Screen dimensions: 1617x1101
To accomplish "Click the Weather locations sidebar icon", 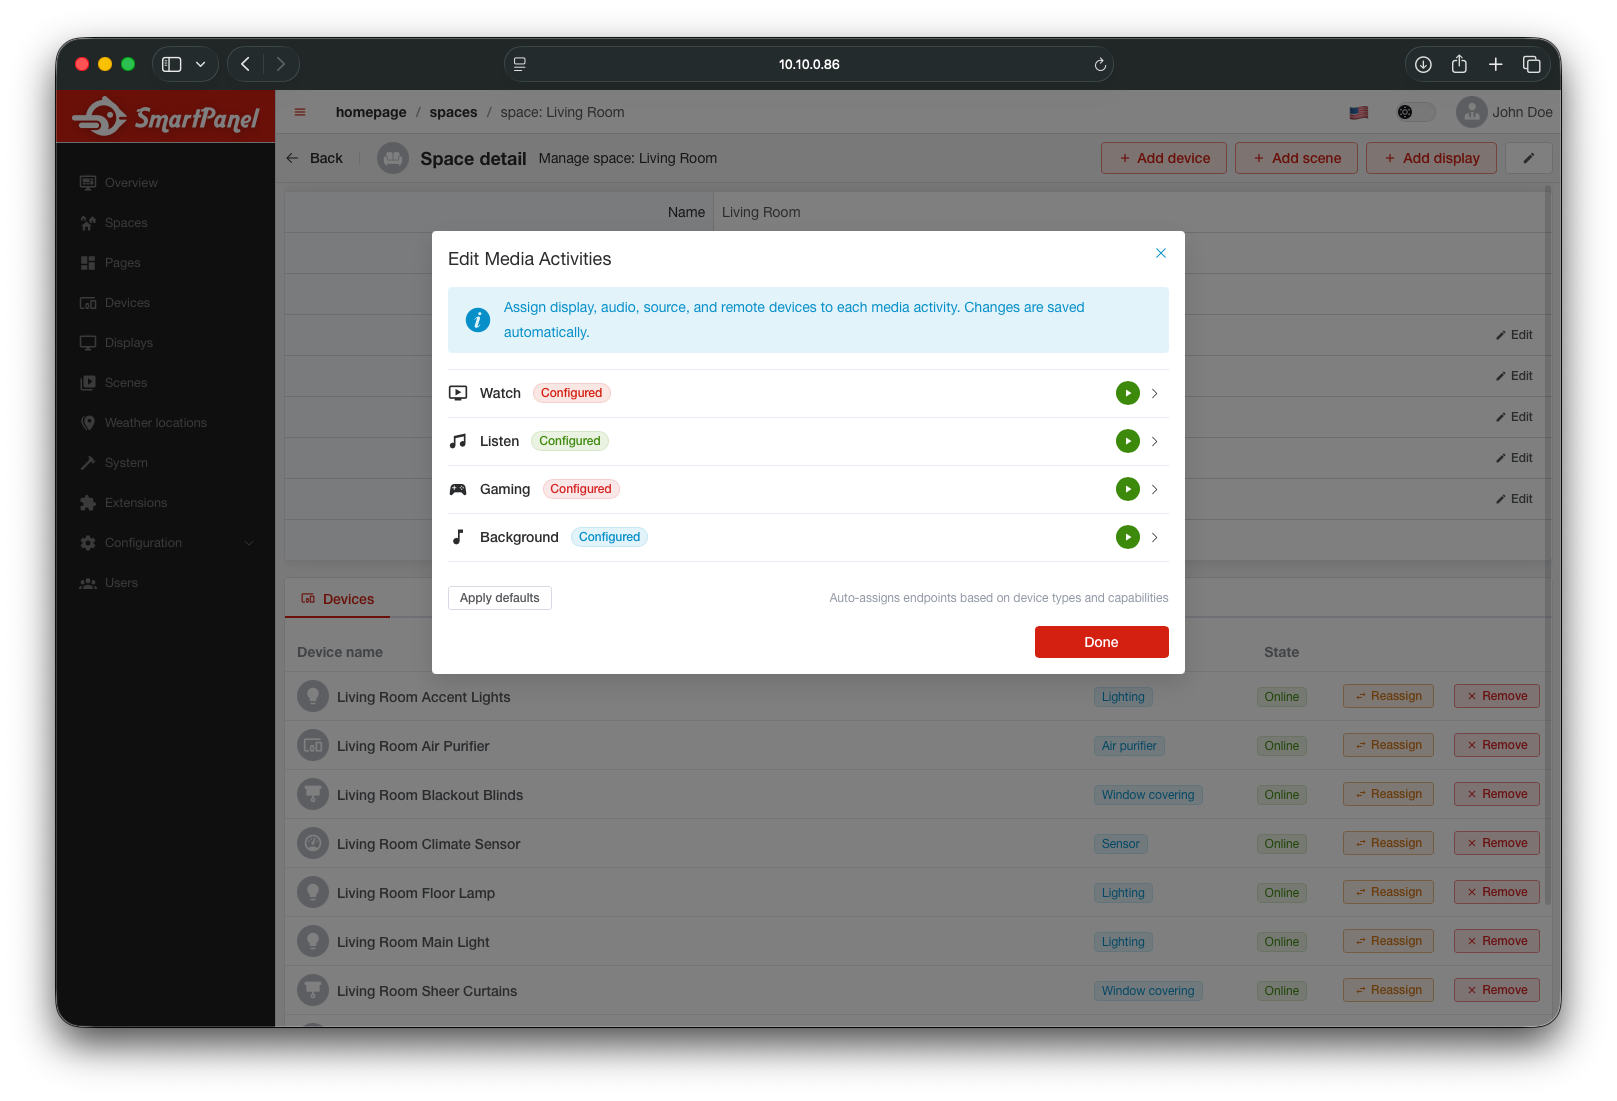I will tap(89, 422).
